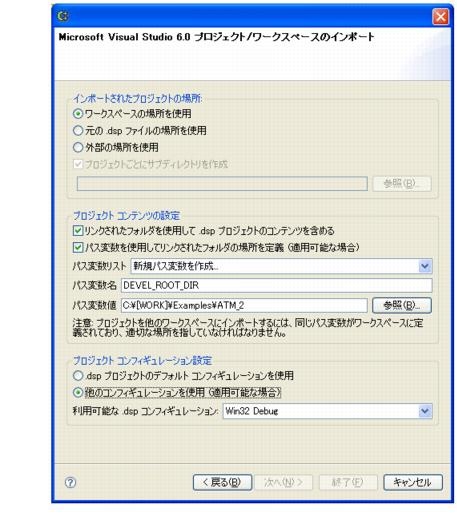Click the 終了(F) finish button
Screen dimensions: 457x525
[348, 482]
